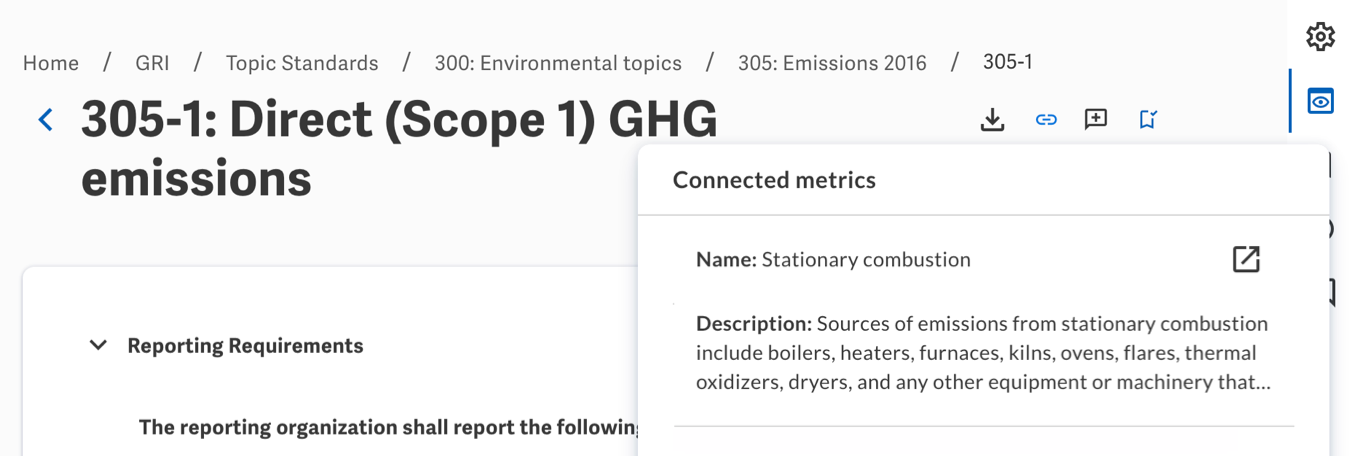Download the 305-1 disclosure
Viewport: 1350px width, 456px height.
[992, 120]
